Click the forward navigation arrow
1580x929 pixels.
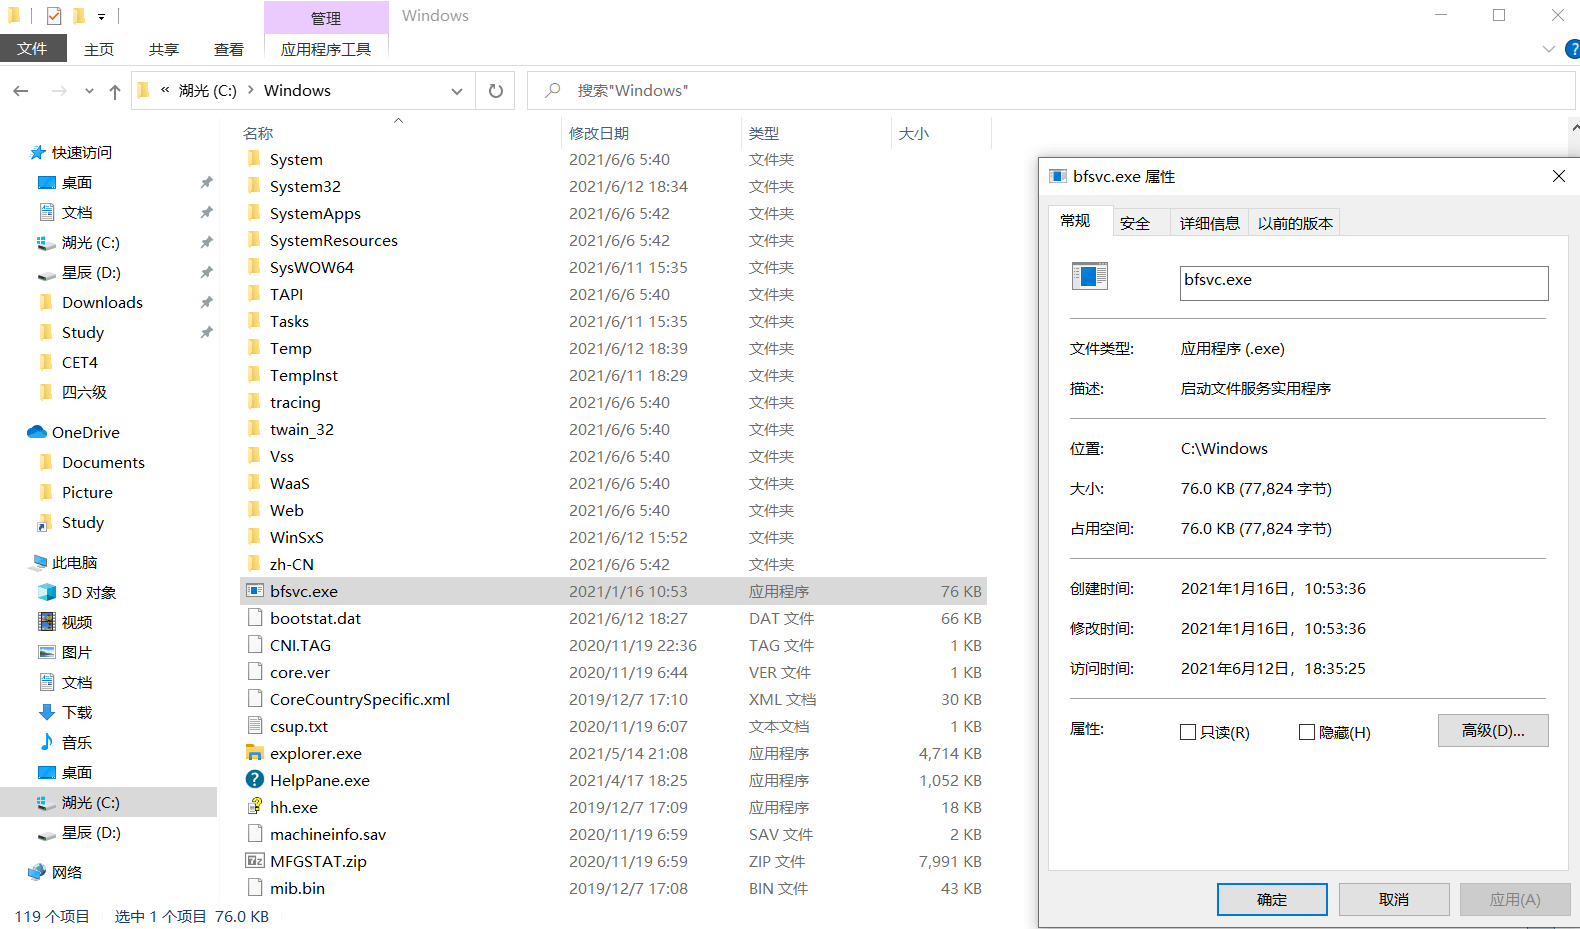pos(59,91)
